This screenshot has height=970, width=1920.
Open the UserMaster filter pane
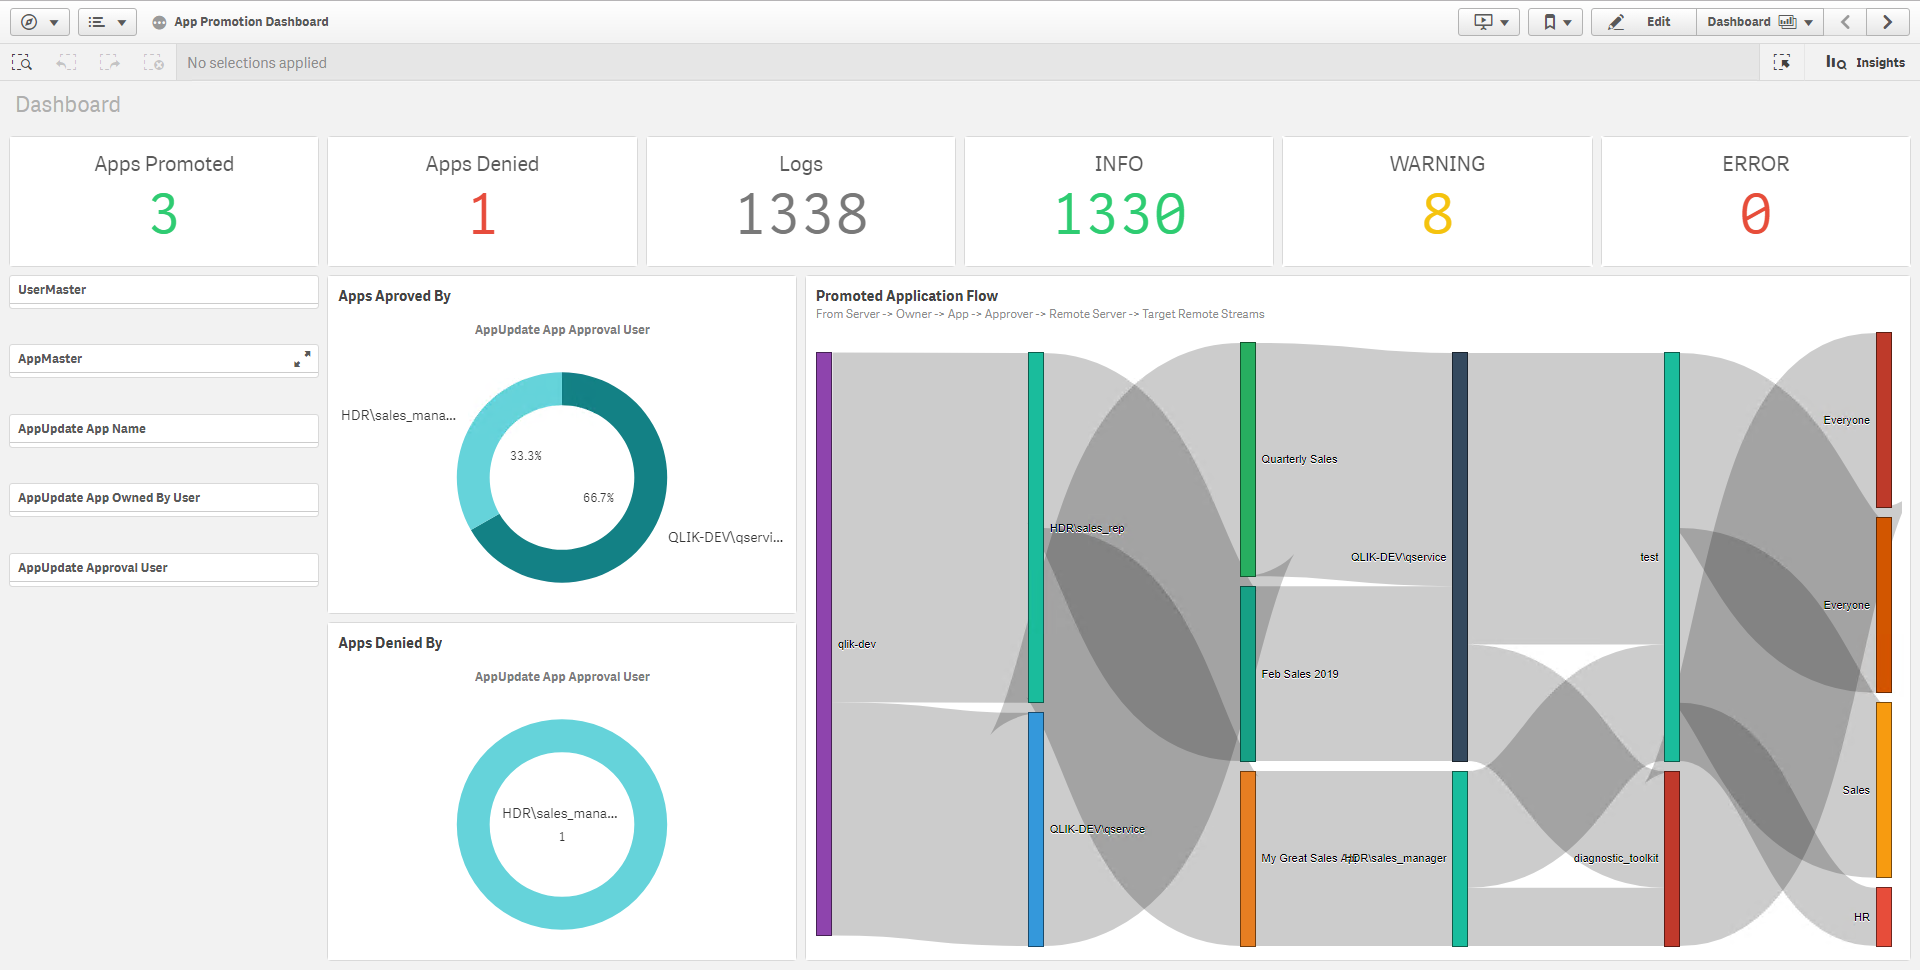click(164, 290)
